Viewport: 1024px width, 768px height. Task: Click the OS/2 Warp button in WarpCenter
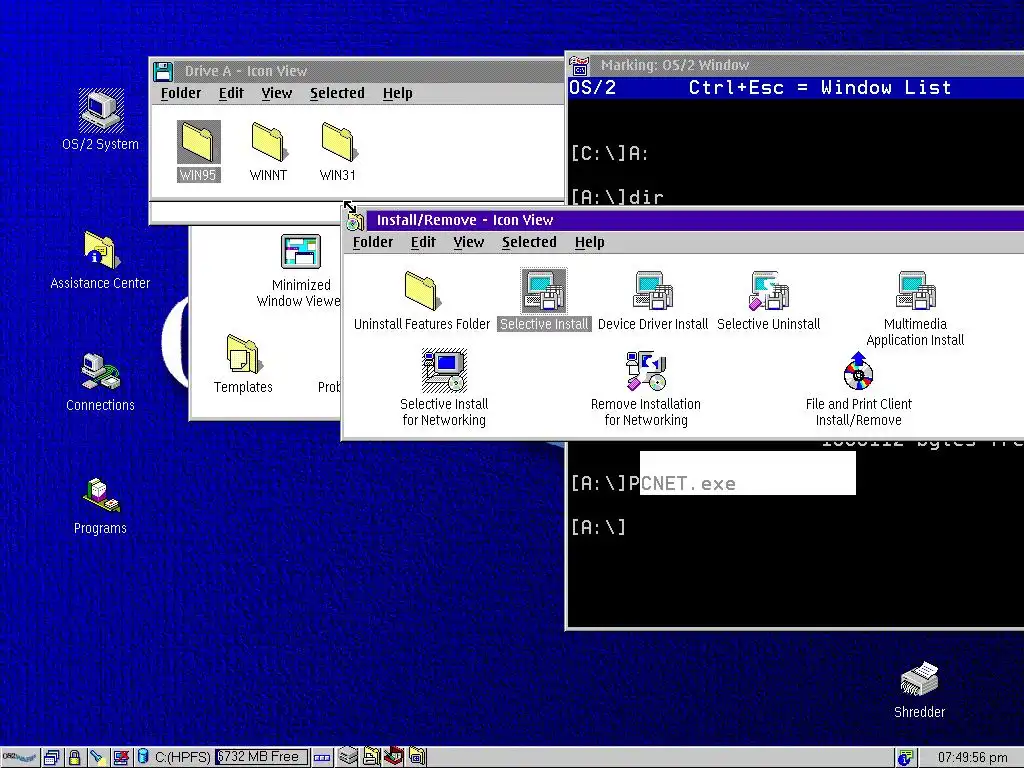point(20,758)
